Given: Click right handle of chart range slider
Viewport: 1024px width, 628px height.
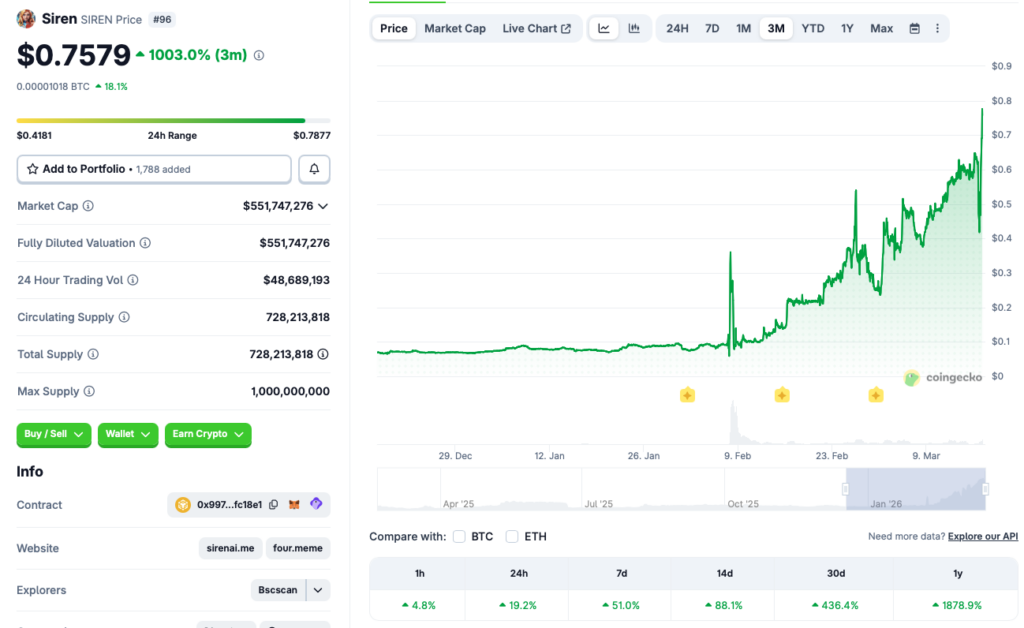Looking at the screenshot, I should click(x=985, y=489).
